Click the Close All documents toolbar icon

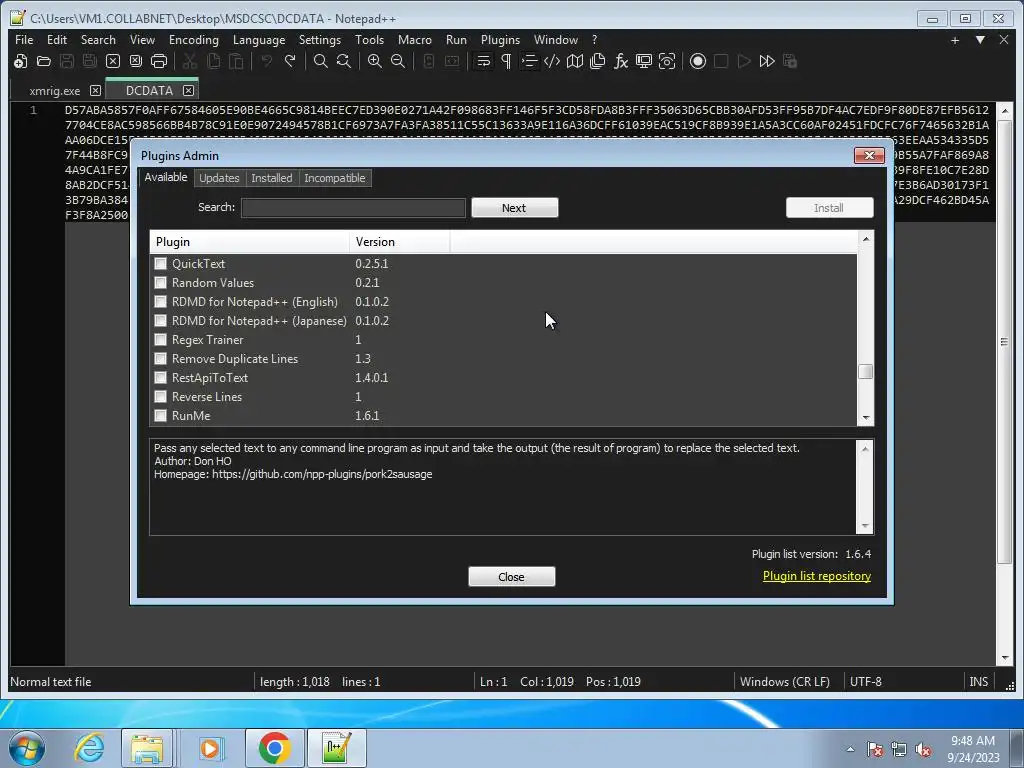point(136,61)
